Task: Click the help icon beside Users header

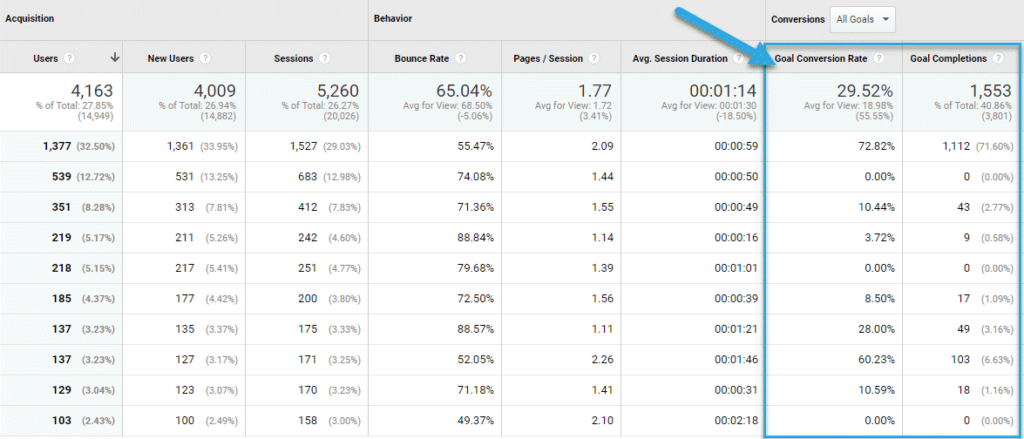Action: click(x=70, y=58)
